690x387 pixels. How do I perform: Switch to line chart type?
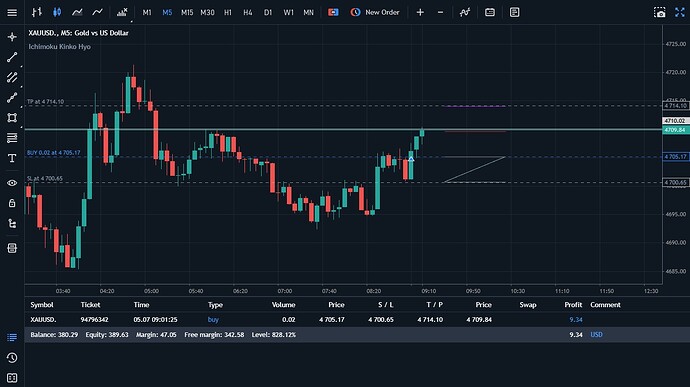[x=77, y=12]
